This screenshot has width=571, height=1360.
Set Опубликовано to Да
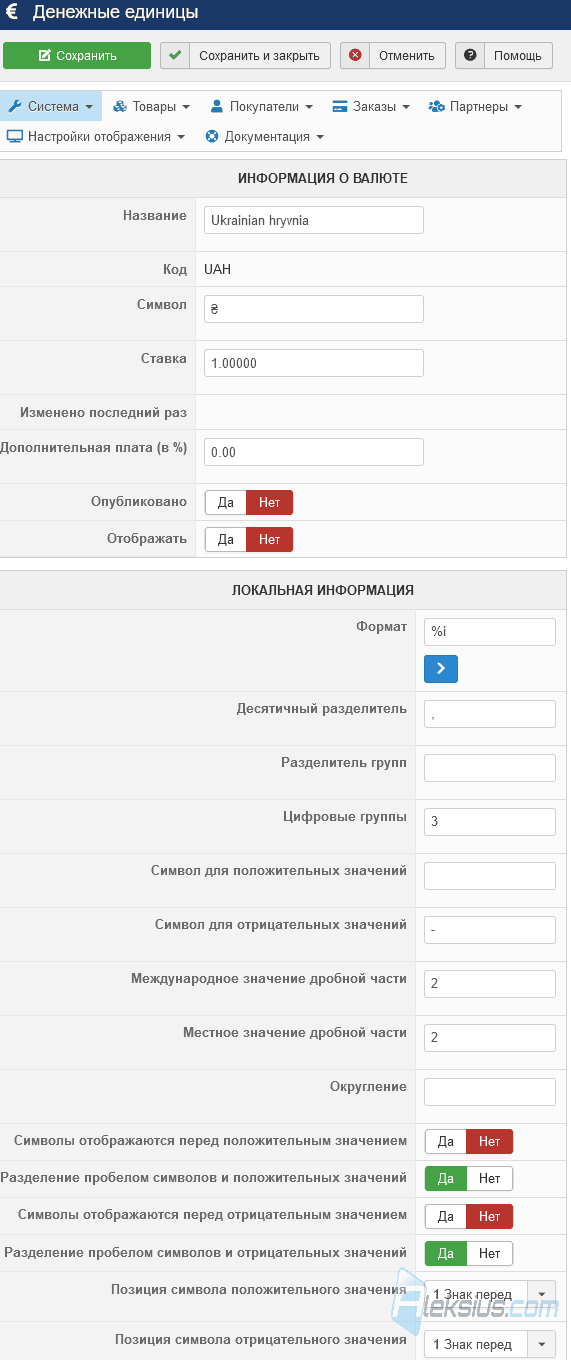tap(226, 503)
